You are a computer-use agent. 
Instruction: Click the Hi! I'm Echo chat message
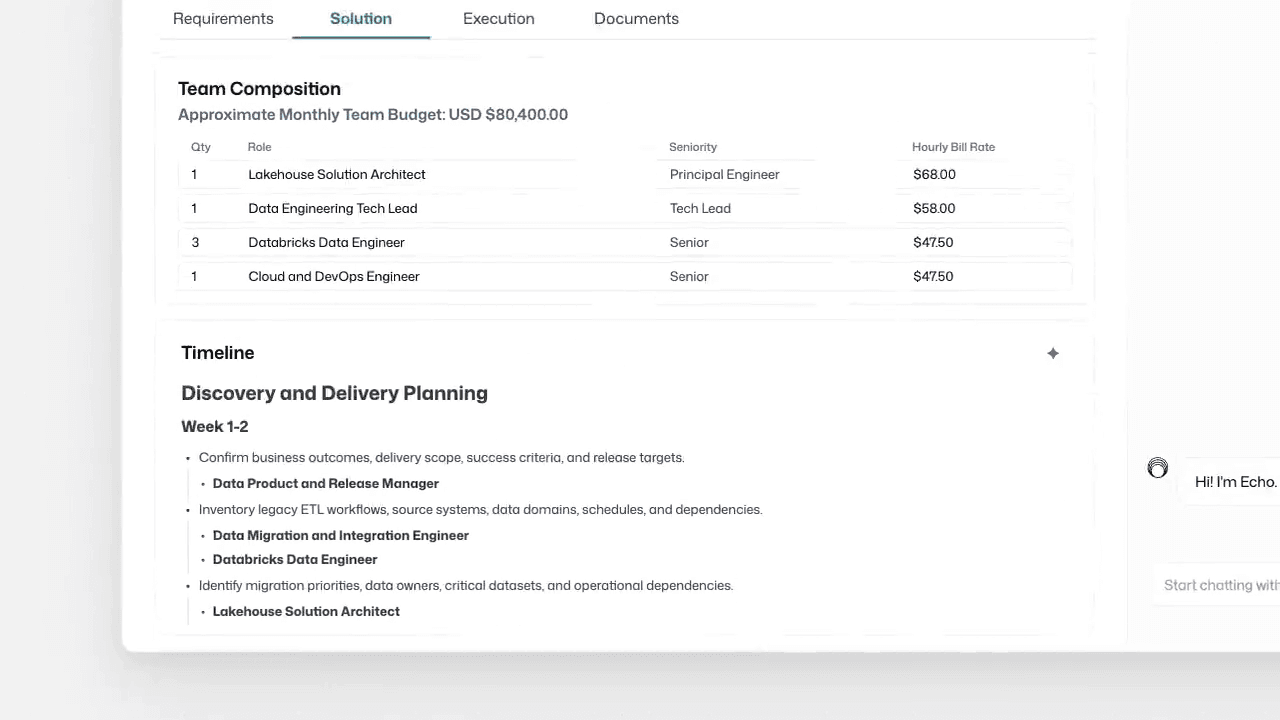1236,482
